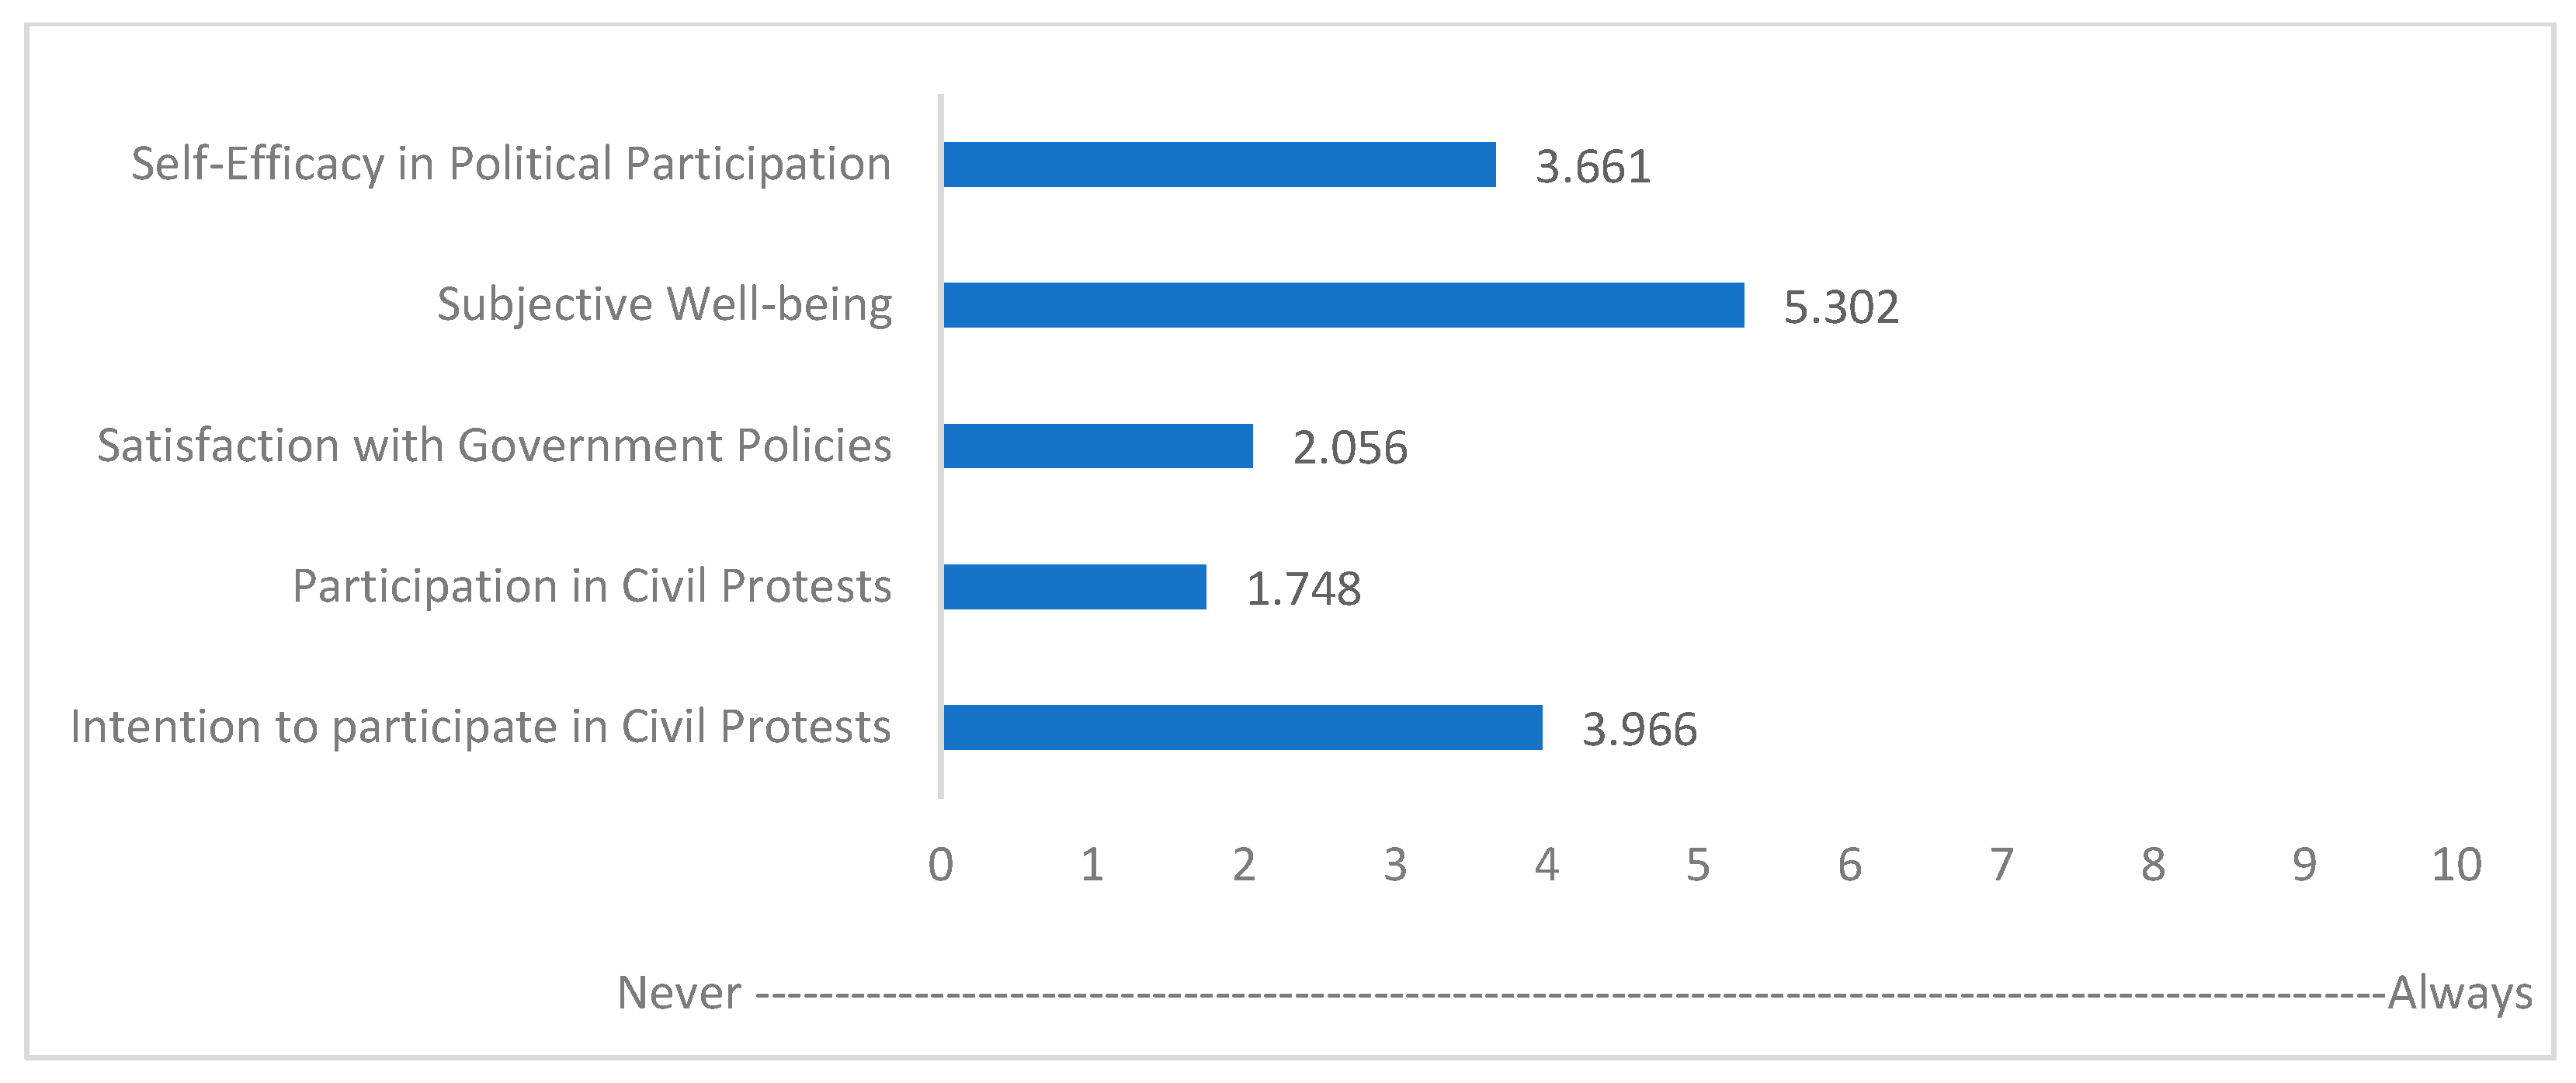
Task: Select the Participation in Civil Protests label
Action: point(591,587)
